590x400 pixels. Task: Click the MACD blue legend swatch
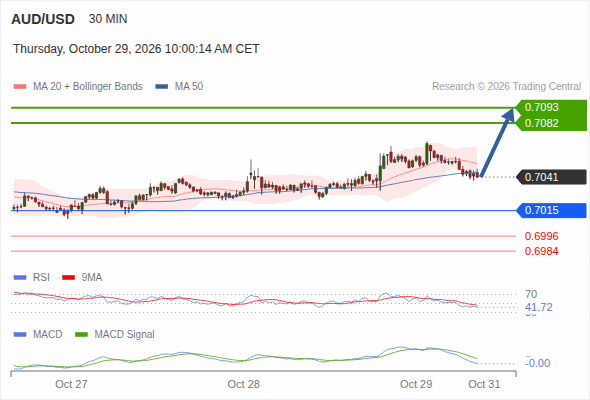[x=20, y=335]
